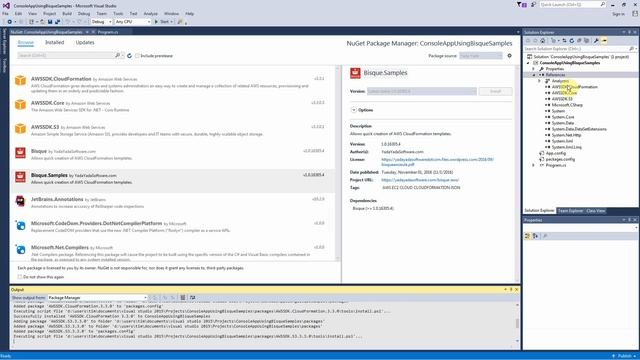Switch to the Class View tab
640x360 pixels.
[x=596, y=211]
